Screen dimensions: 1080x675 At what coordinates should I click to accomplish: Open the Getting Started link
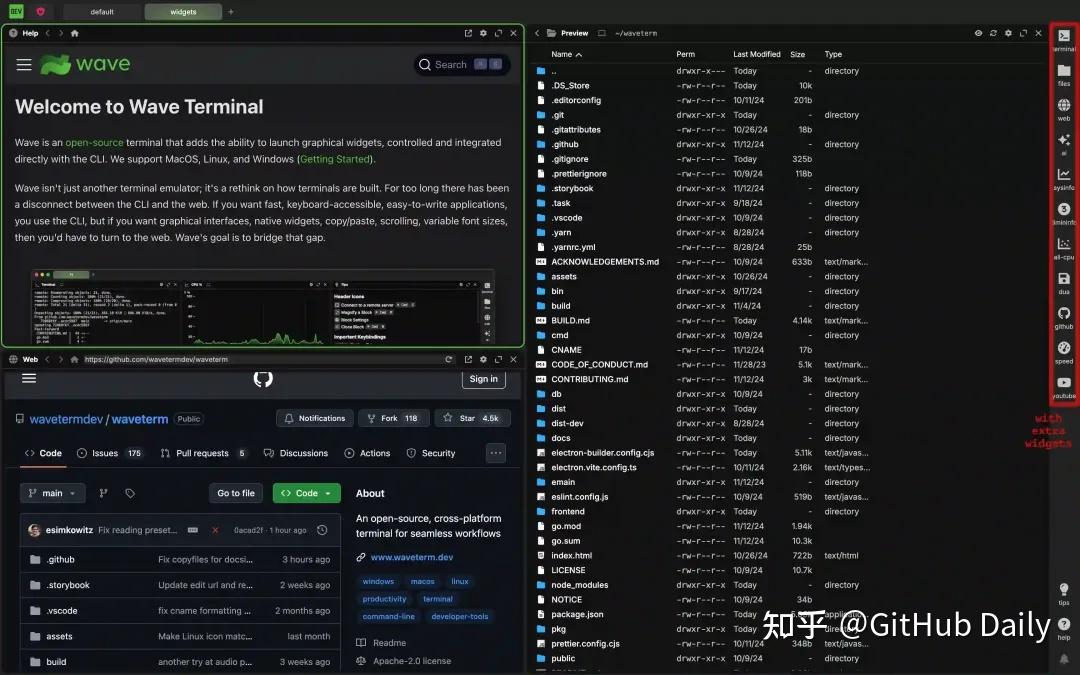tap(335, 159)
